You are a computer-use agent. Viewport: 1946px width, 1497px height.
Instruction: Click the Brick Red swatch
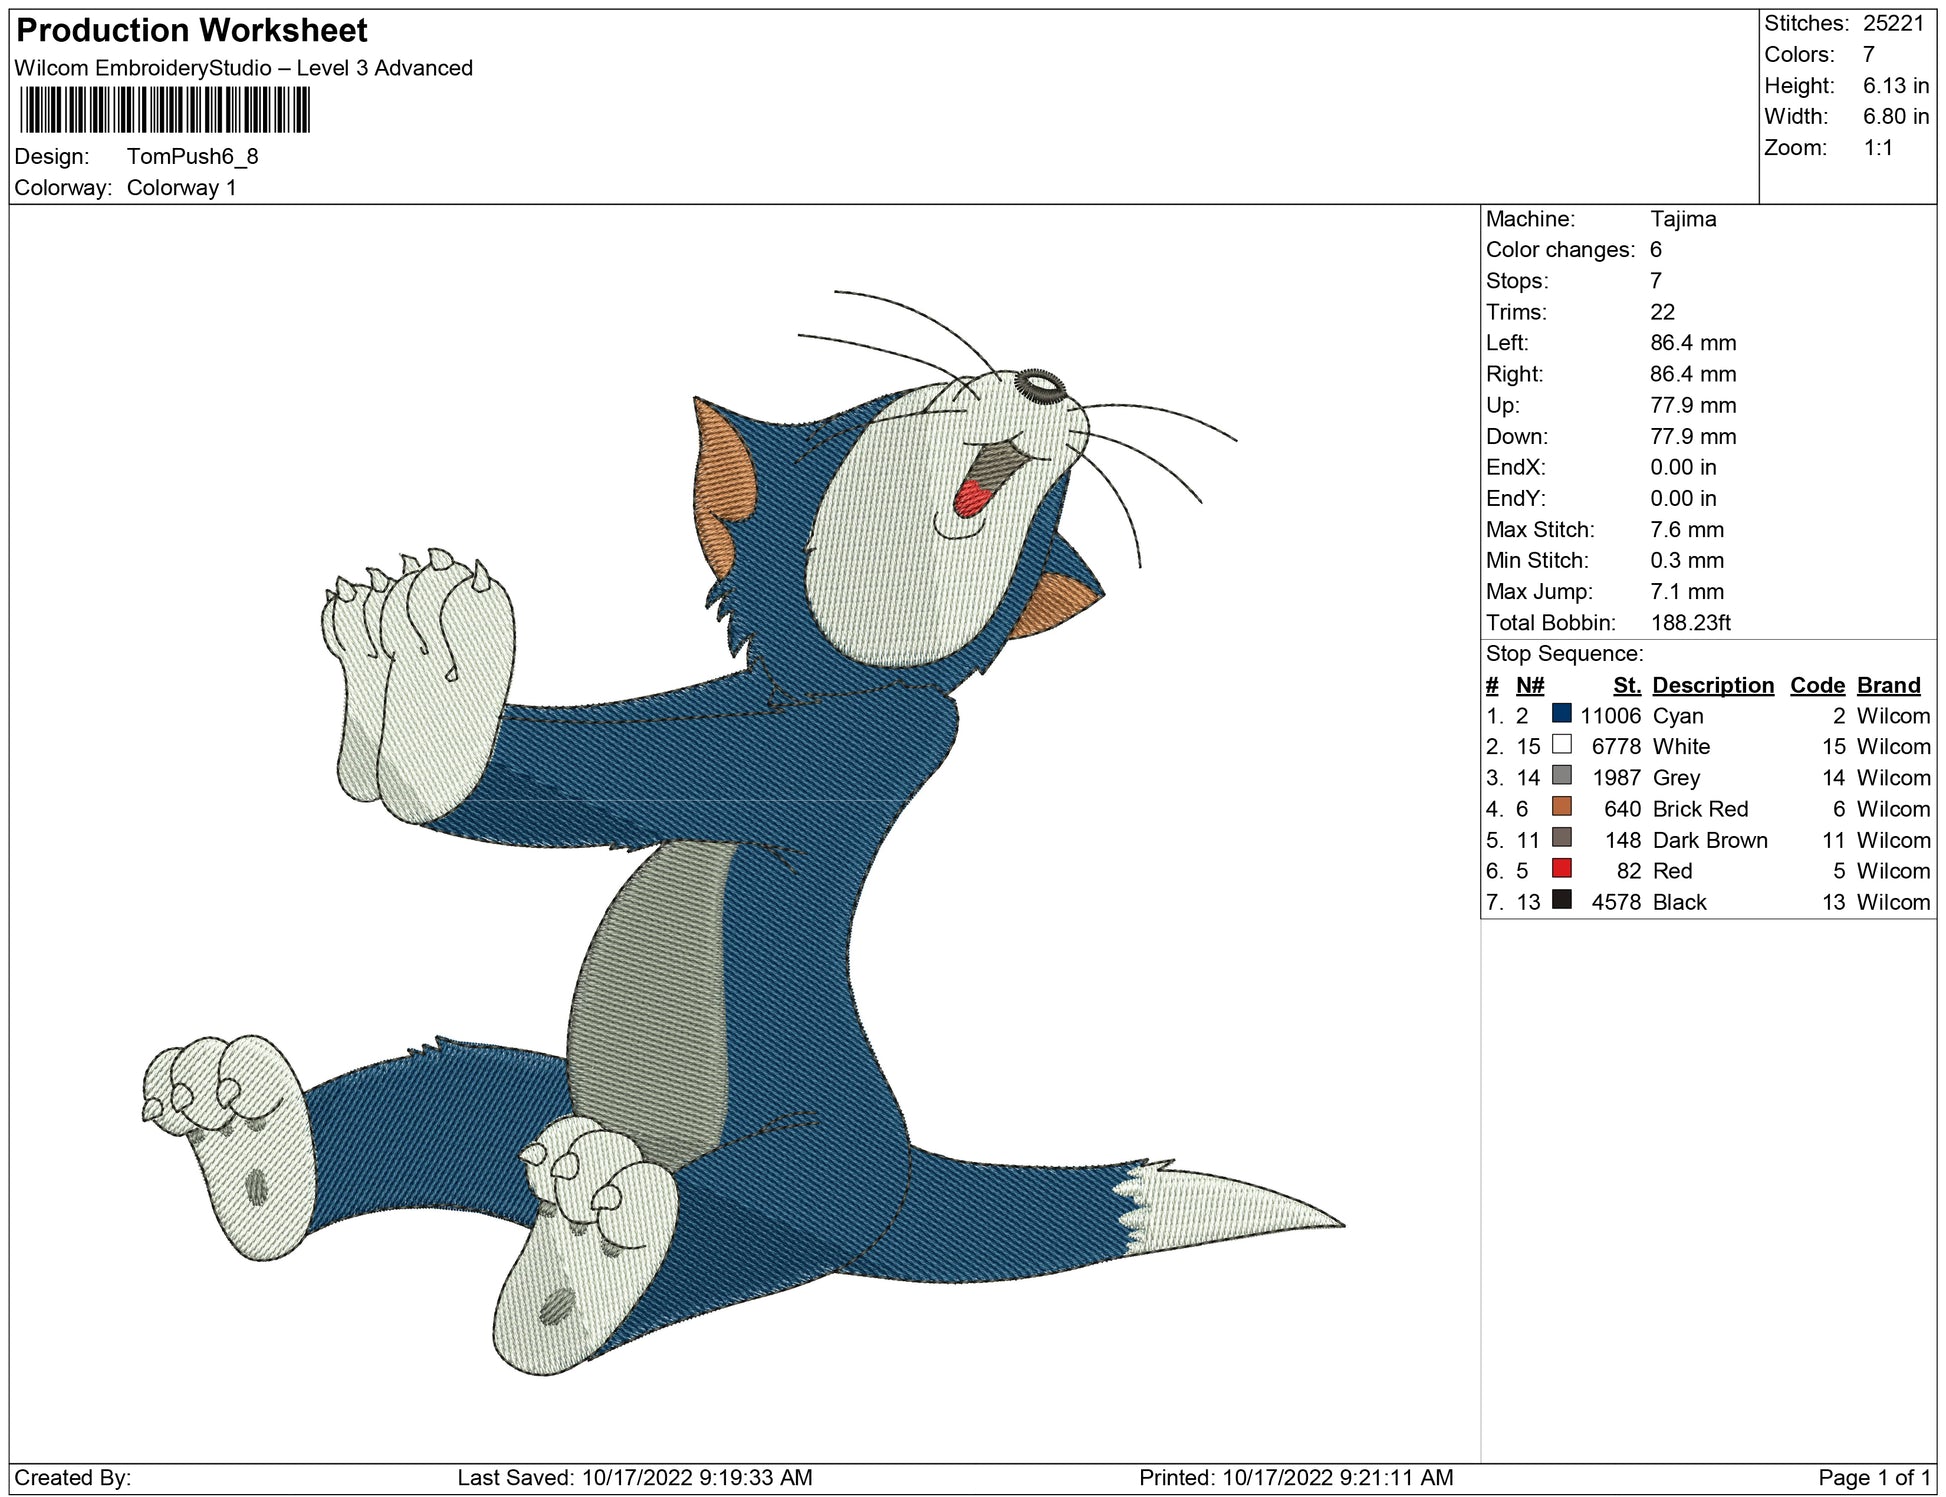[1561, 807]
